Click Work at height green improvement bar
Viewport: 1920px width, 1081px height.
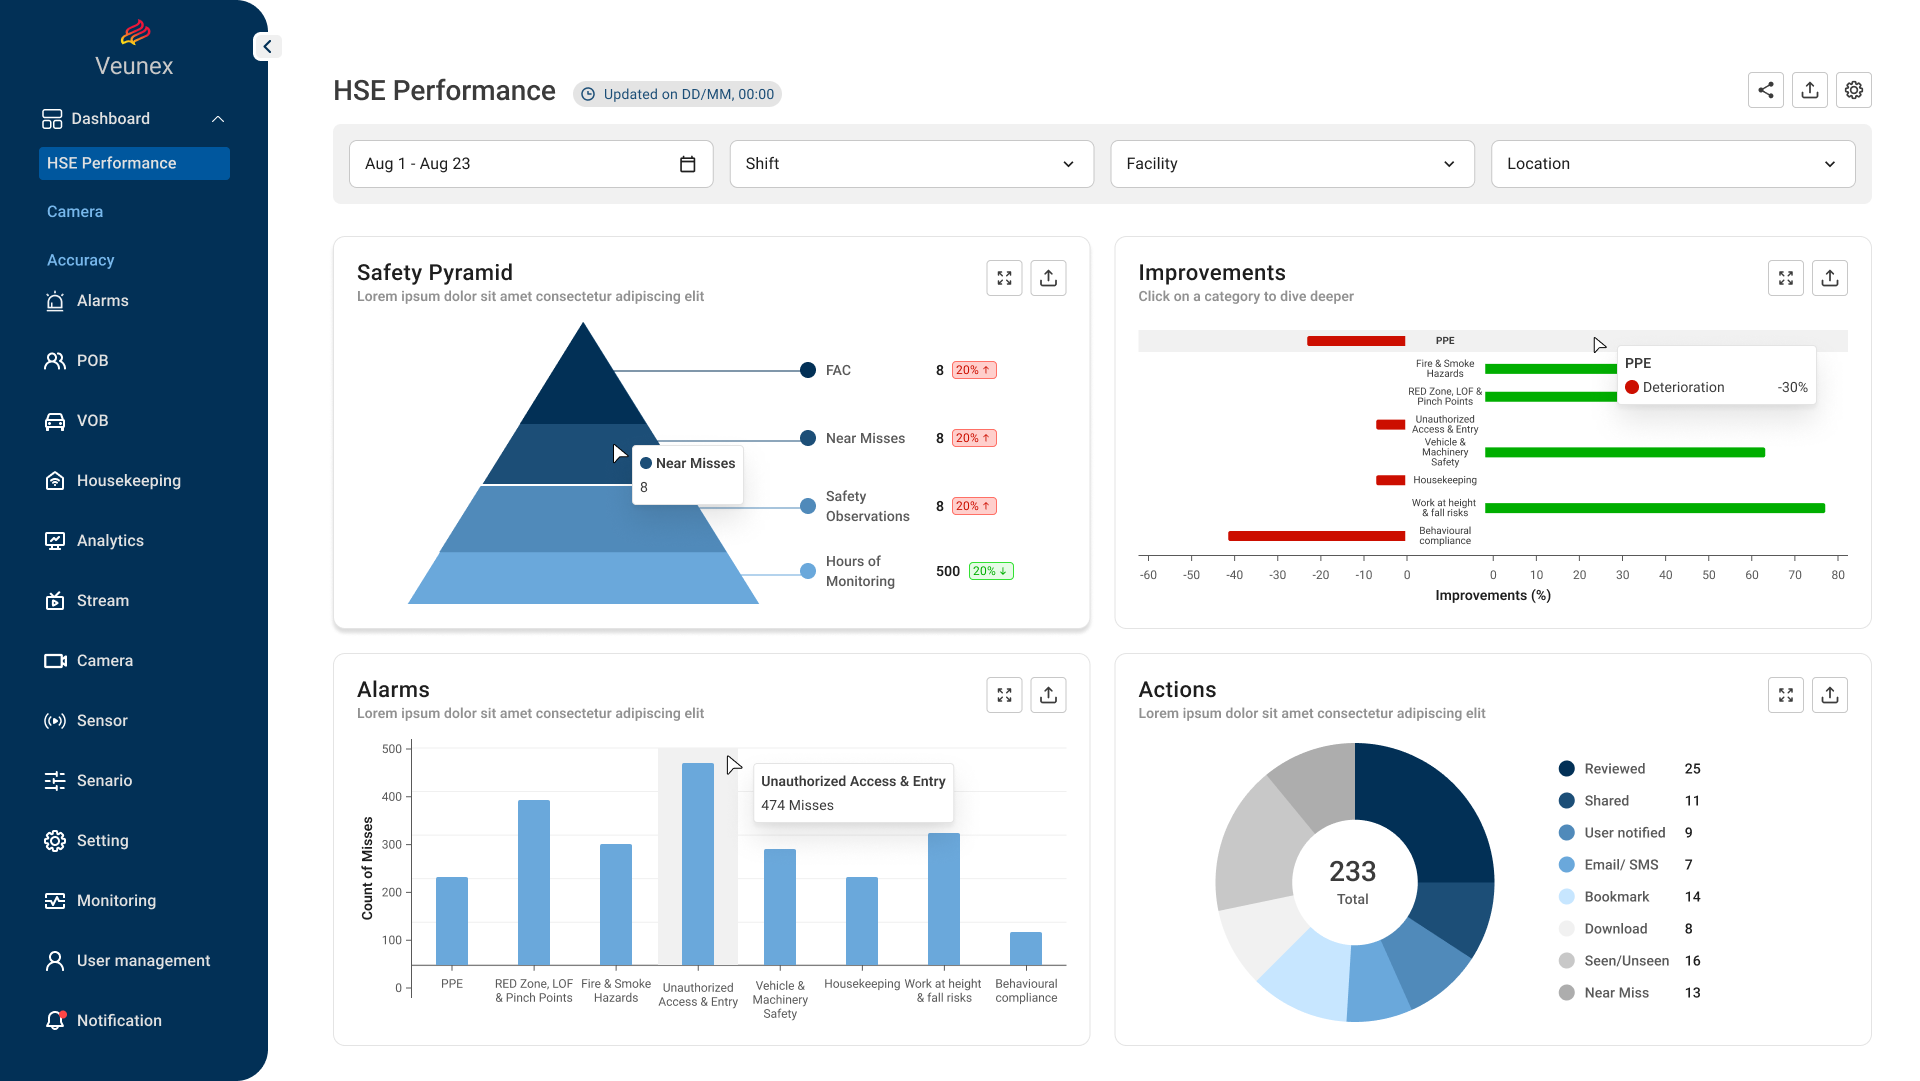point(1655,509)
